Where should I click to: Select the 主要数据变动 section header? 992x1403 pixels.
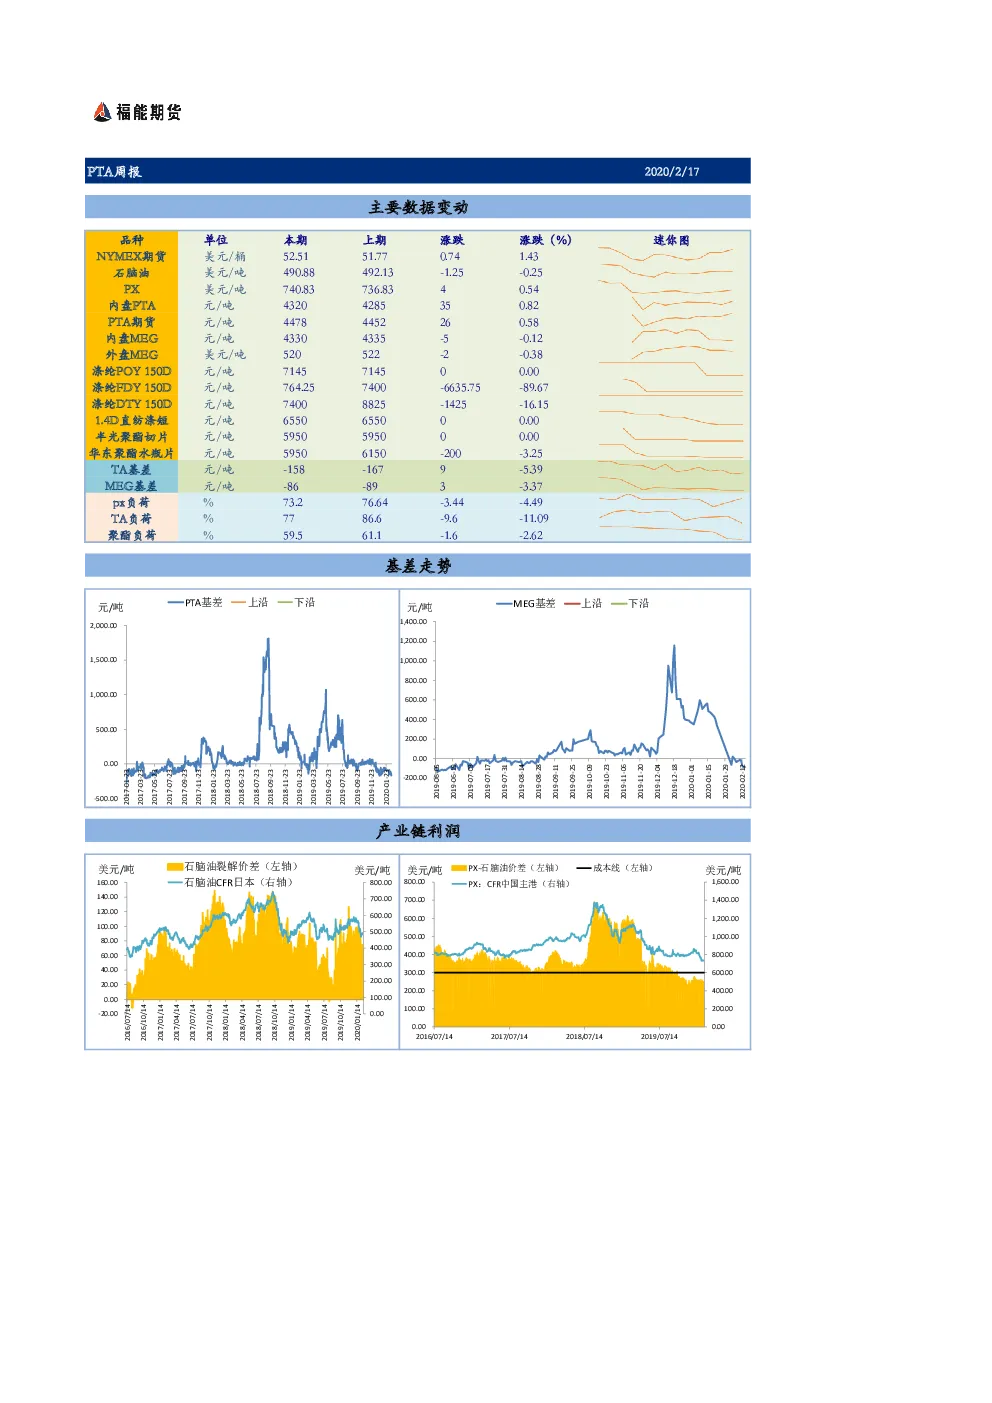(418, 207)
